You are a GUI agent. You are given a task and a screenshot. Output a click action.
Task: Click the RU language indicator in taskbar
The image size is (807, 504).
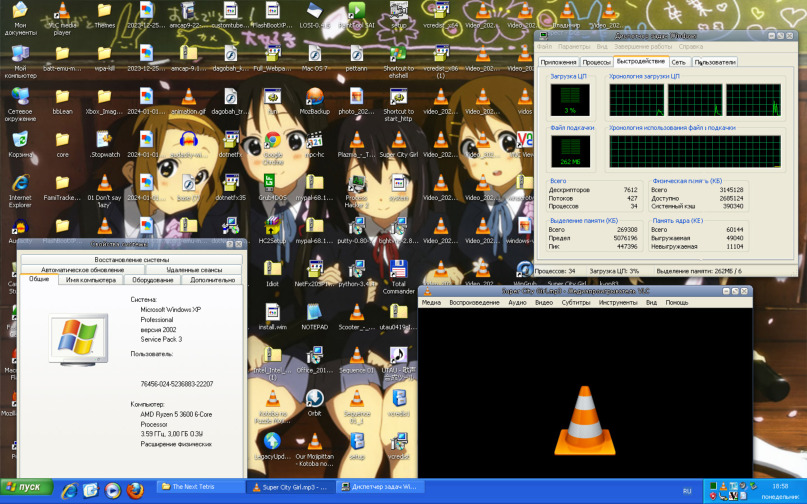pyautogui.click(x=686, y=491)
